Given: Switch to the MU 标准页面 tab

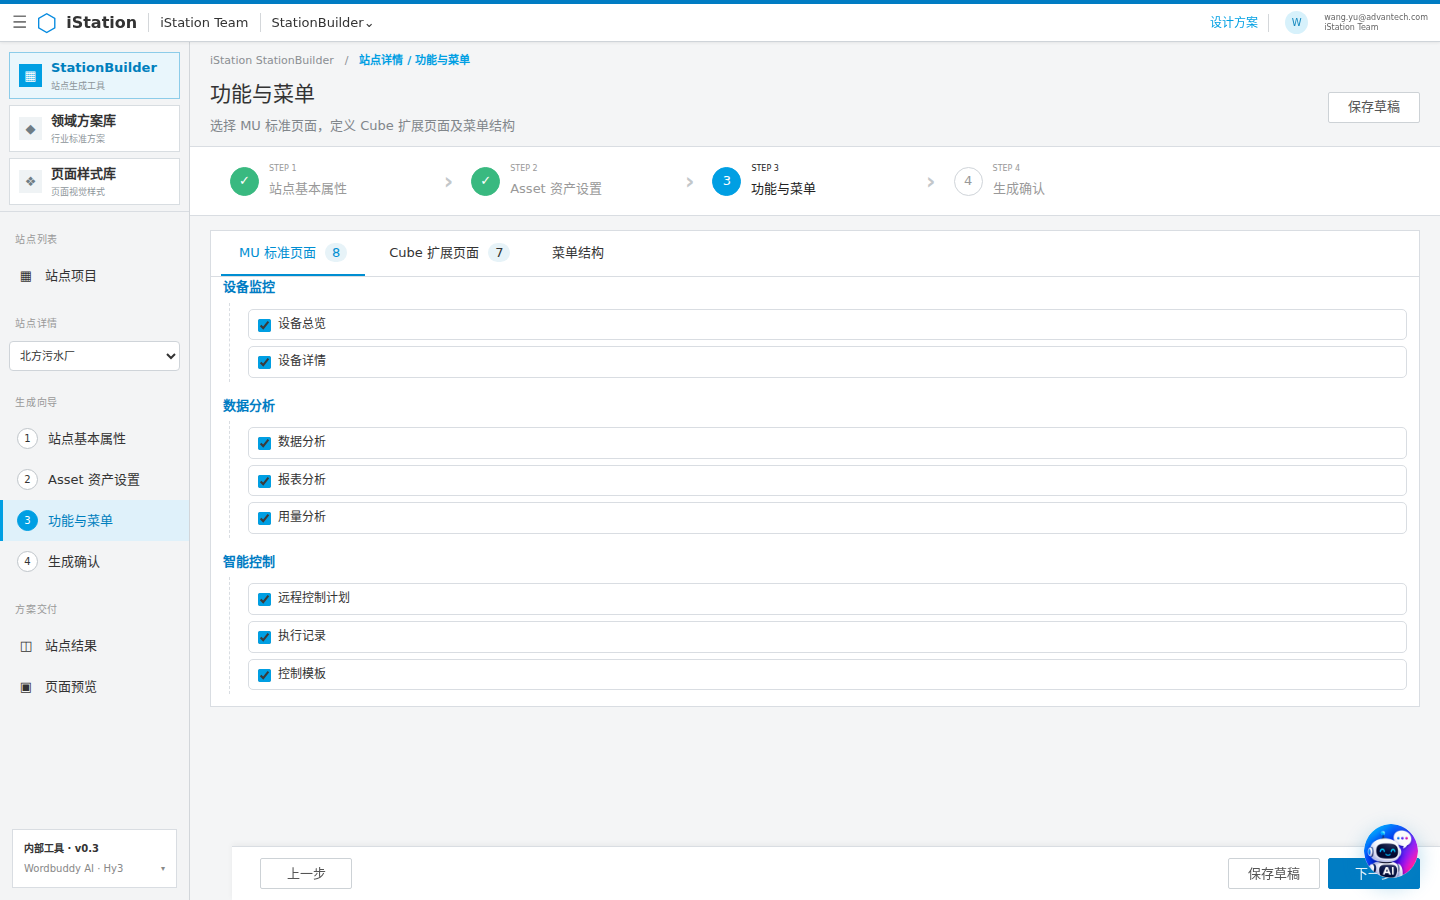Looking at the screenshot, I should (x=293, y=253).
